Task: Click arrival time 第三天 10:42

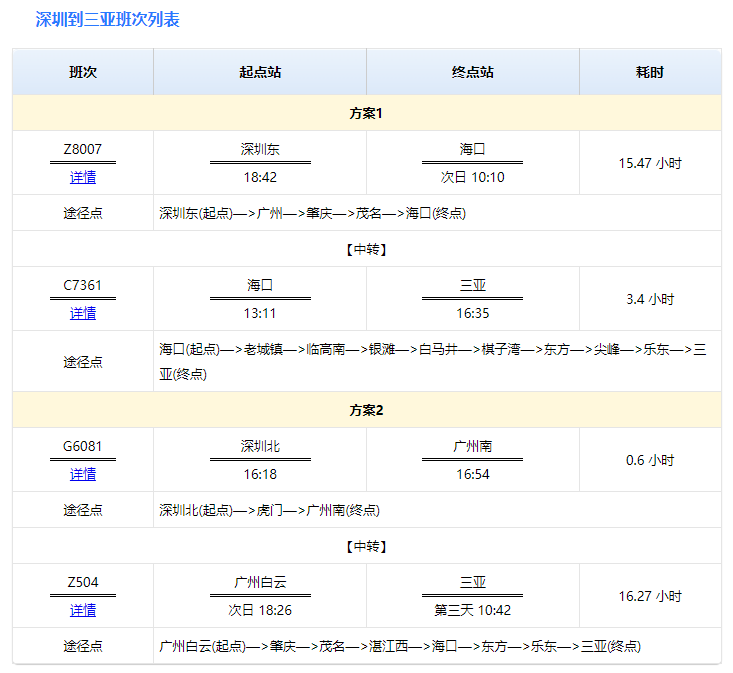Action: point(473,610)
